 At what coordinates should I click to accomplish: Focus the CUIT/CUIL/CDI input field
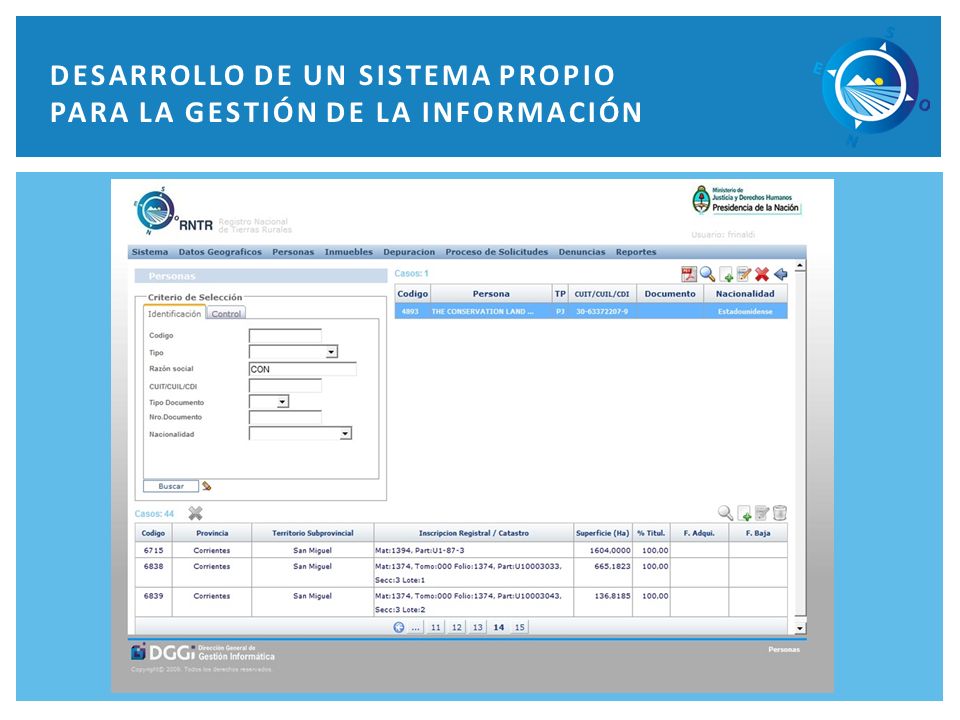coord(285,386)
